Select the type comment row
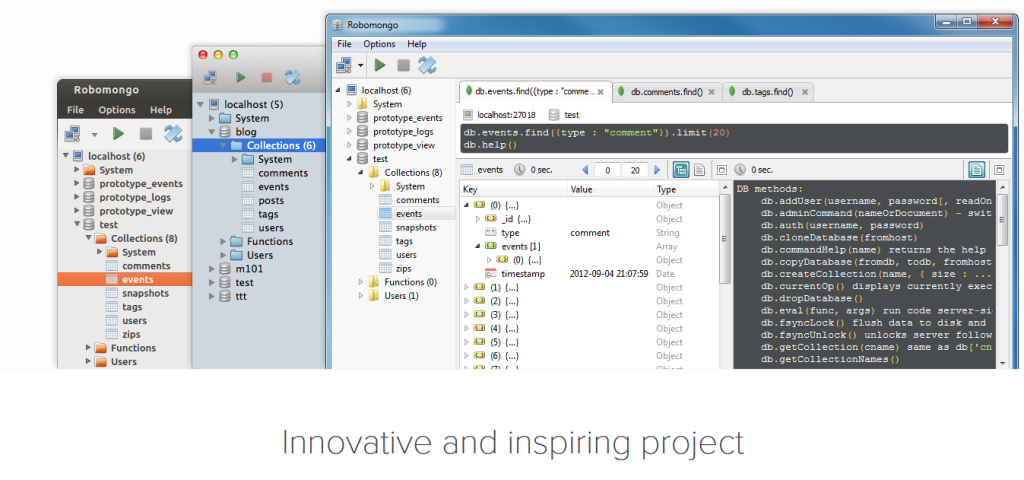Image resolution: width=1024 pixels, height=480 pixels. point(588,232)
